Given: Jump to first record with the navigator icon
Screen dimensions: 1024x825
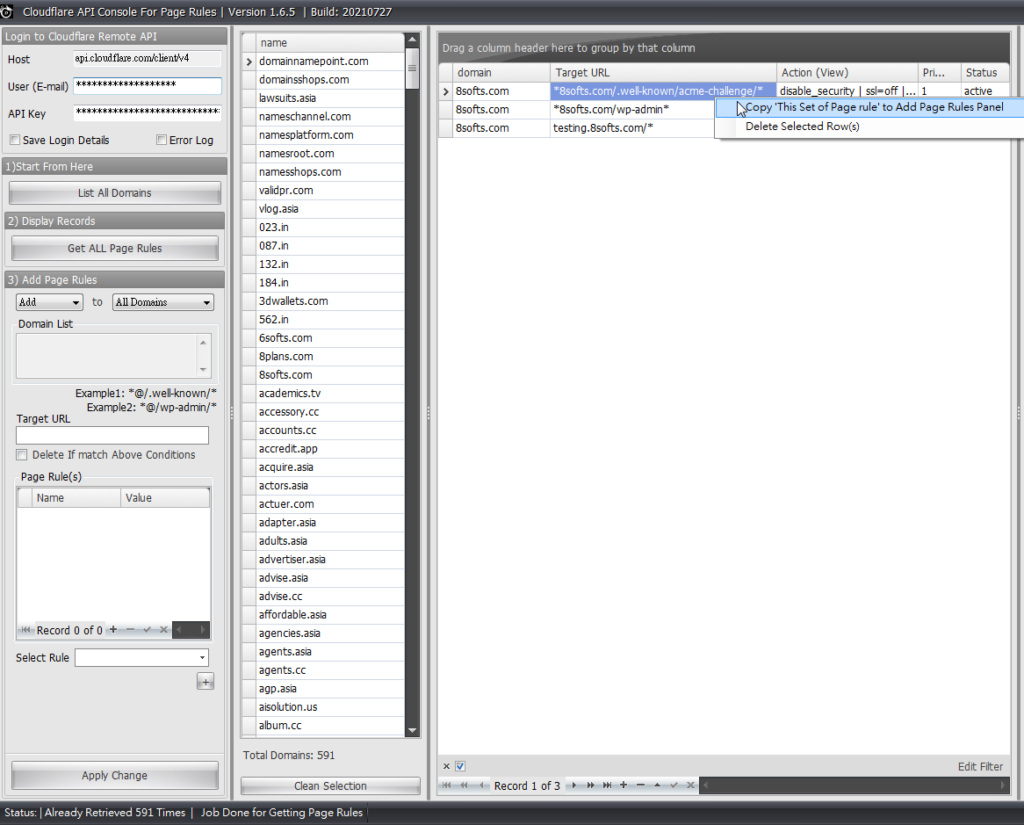Looking at the screenshot, I should click(446, 786).
